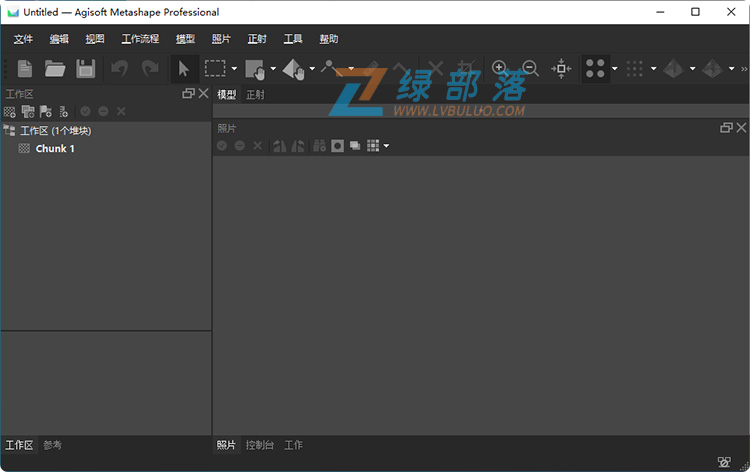
Task: Open photo view mode grid dropdown arrow
Action: 386,146
